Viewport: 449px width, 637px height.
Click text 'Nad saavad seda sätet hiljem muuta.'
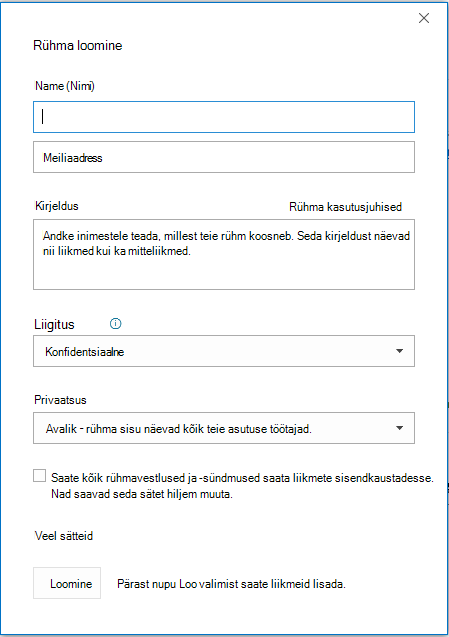pyautogui.click(x=142, y=494)
